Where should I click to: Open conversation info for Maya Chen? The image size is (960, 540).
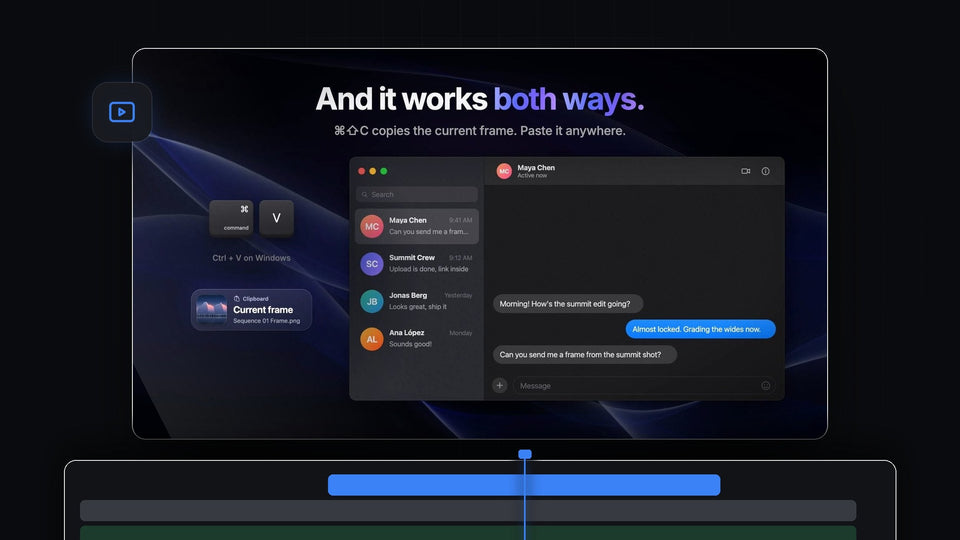point(765,171)
